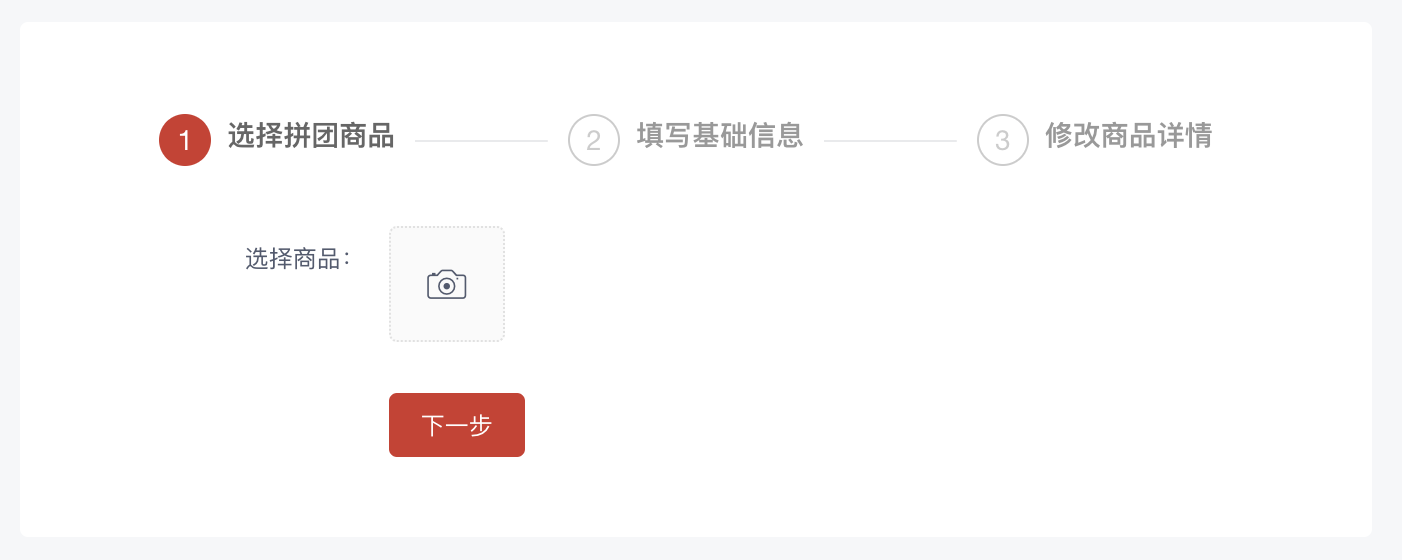
Task: Click the 选择商品 field label
Action: pos(297,259)
